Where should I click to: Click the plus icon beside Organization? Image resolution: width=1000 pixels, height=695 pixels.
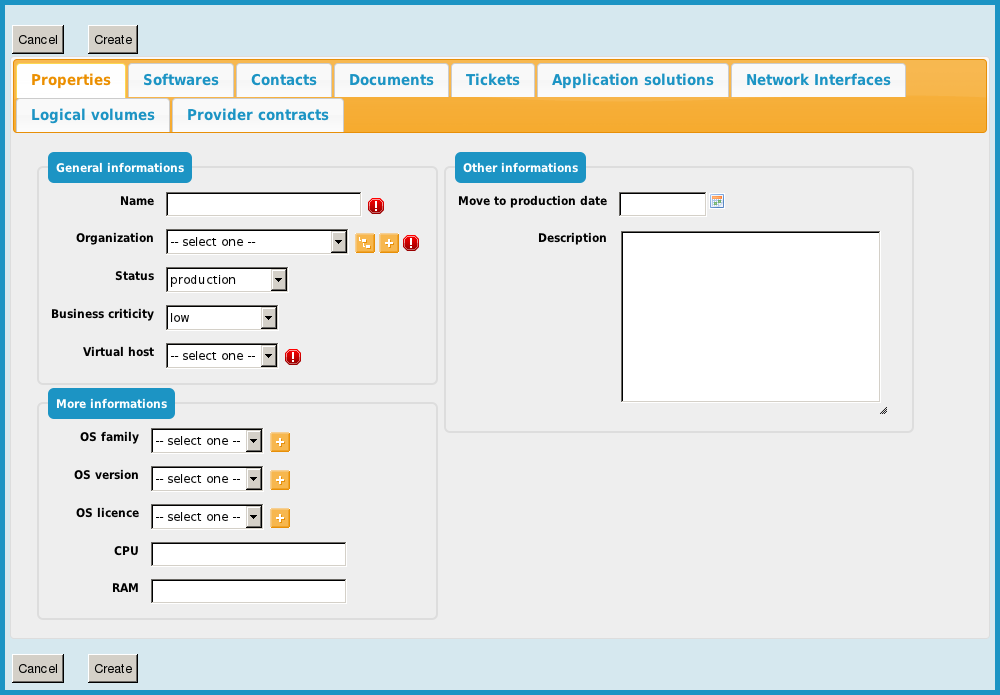click(389, 243)
